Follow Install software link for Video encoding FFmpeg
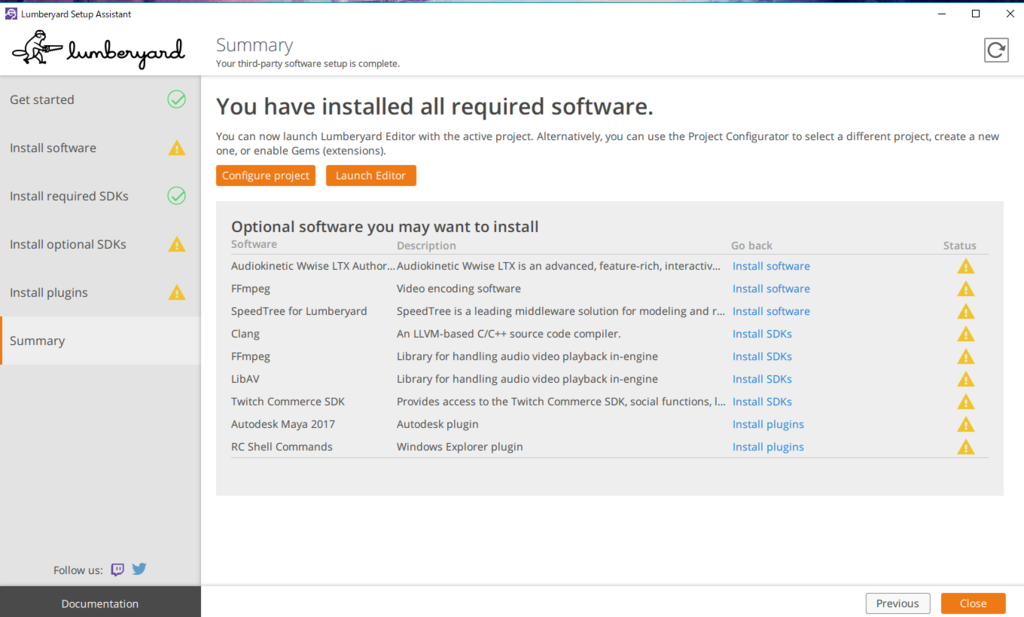 [771, 289]
